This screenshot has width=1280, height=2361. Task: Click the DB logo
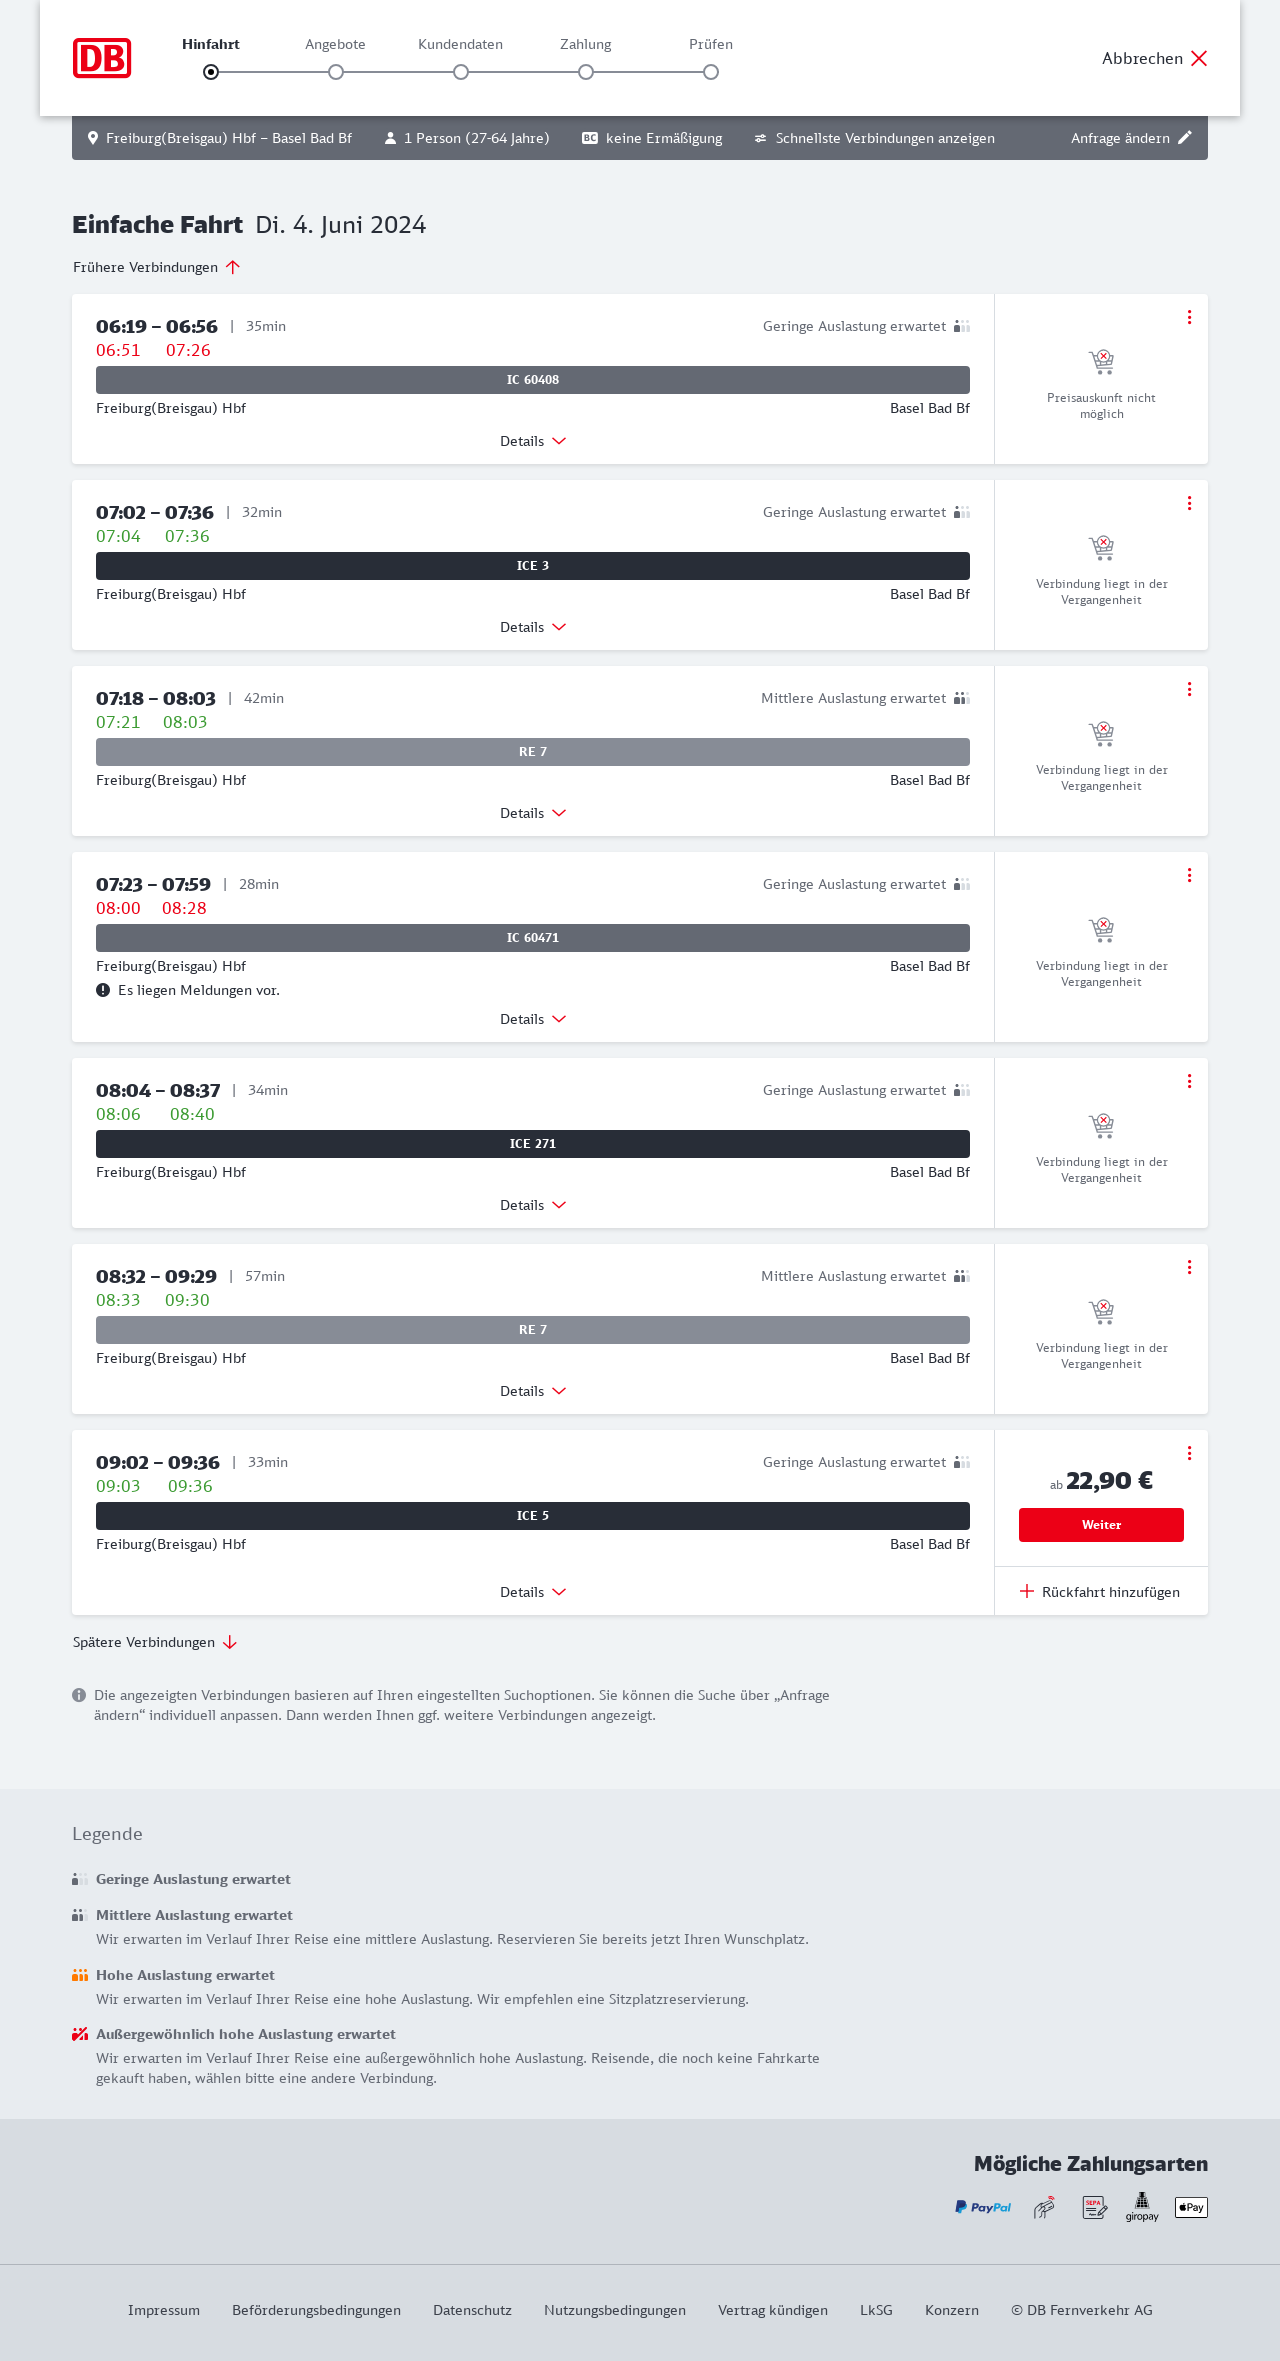point(102,58)
